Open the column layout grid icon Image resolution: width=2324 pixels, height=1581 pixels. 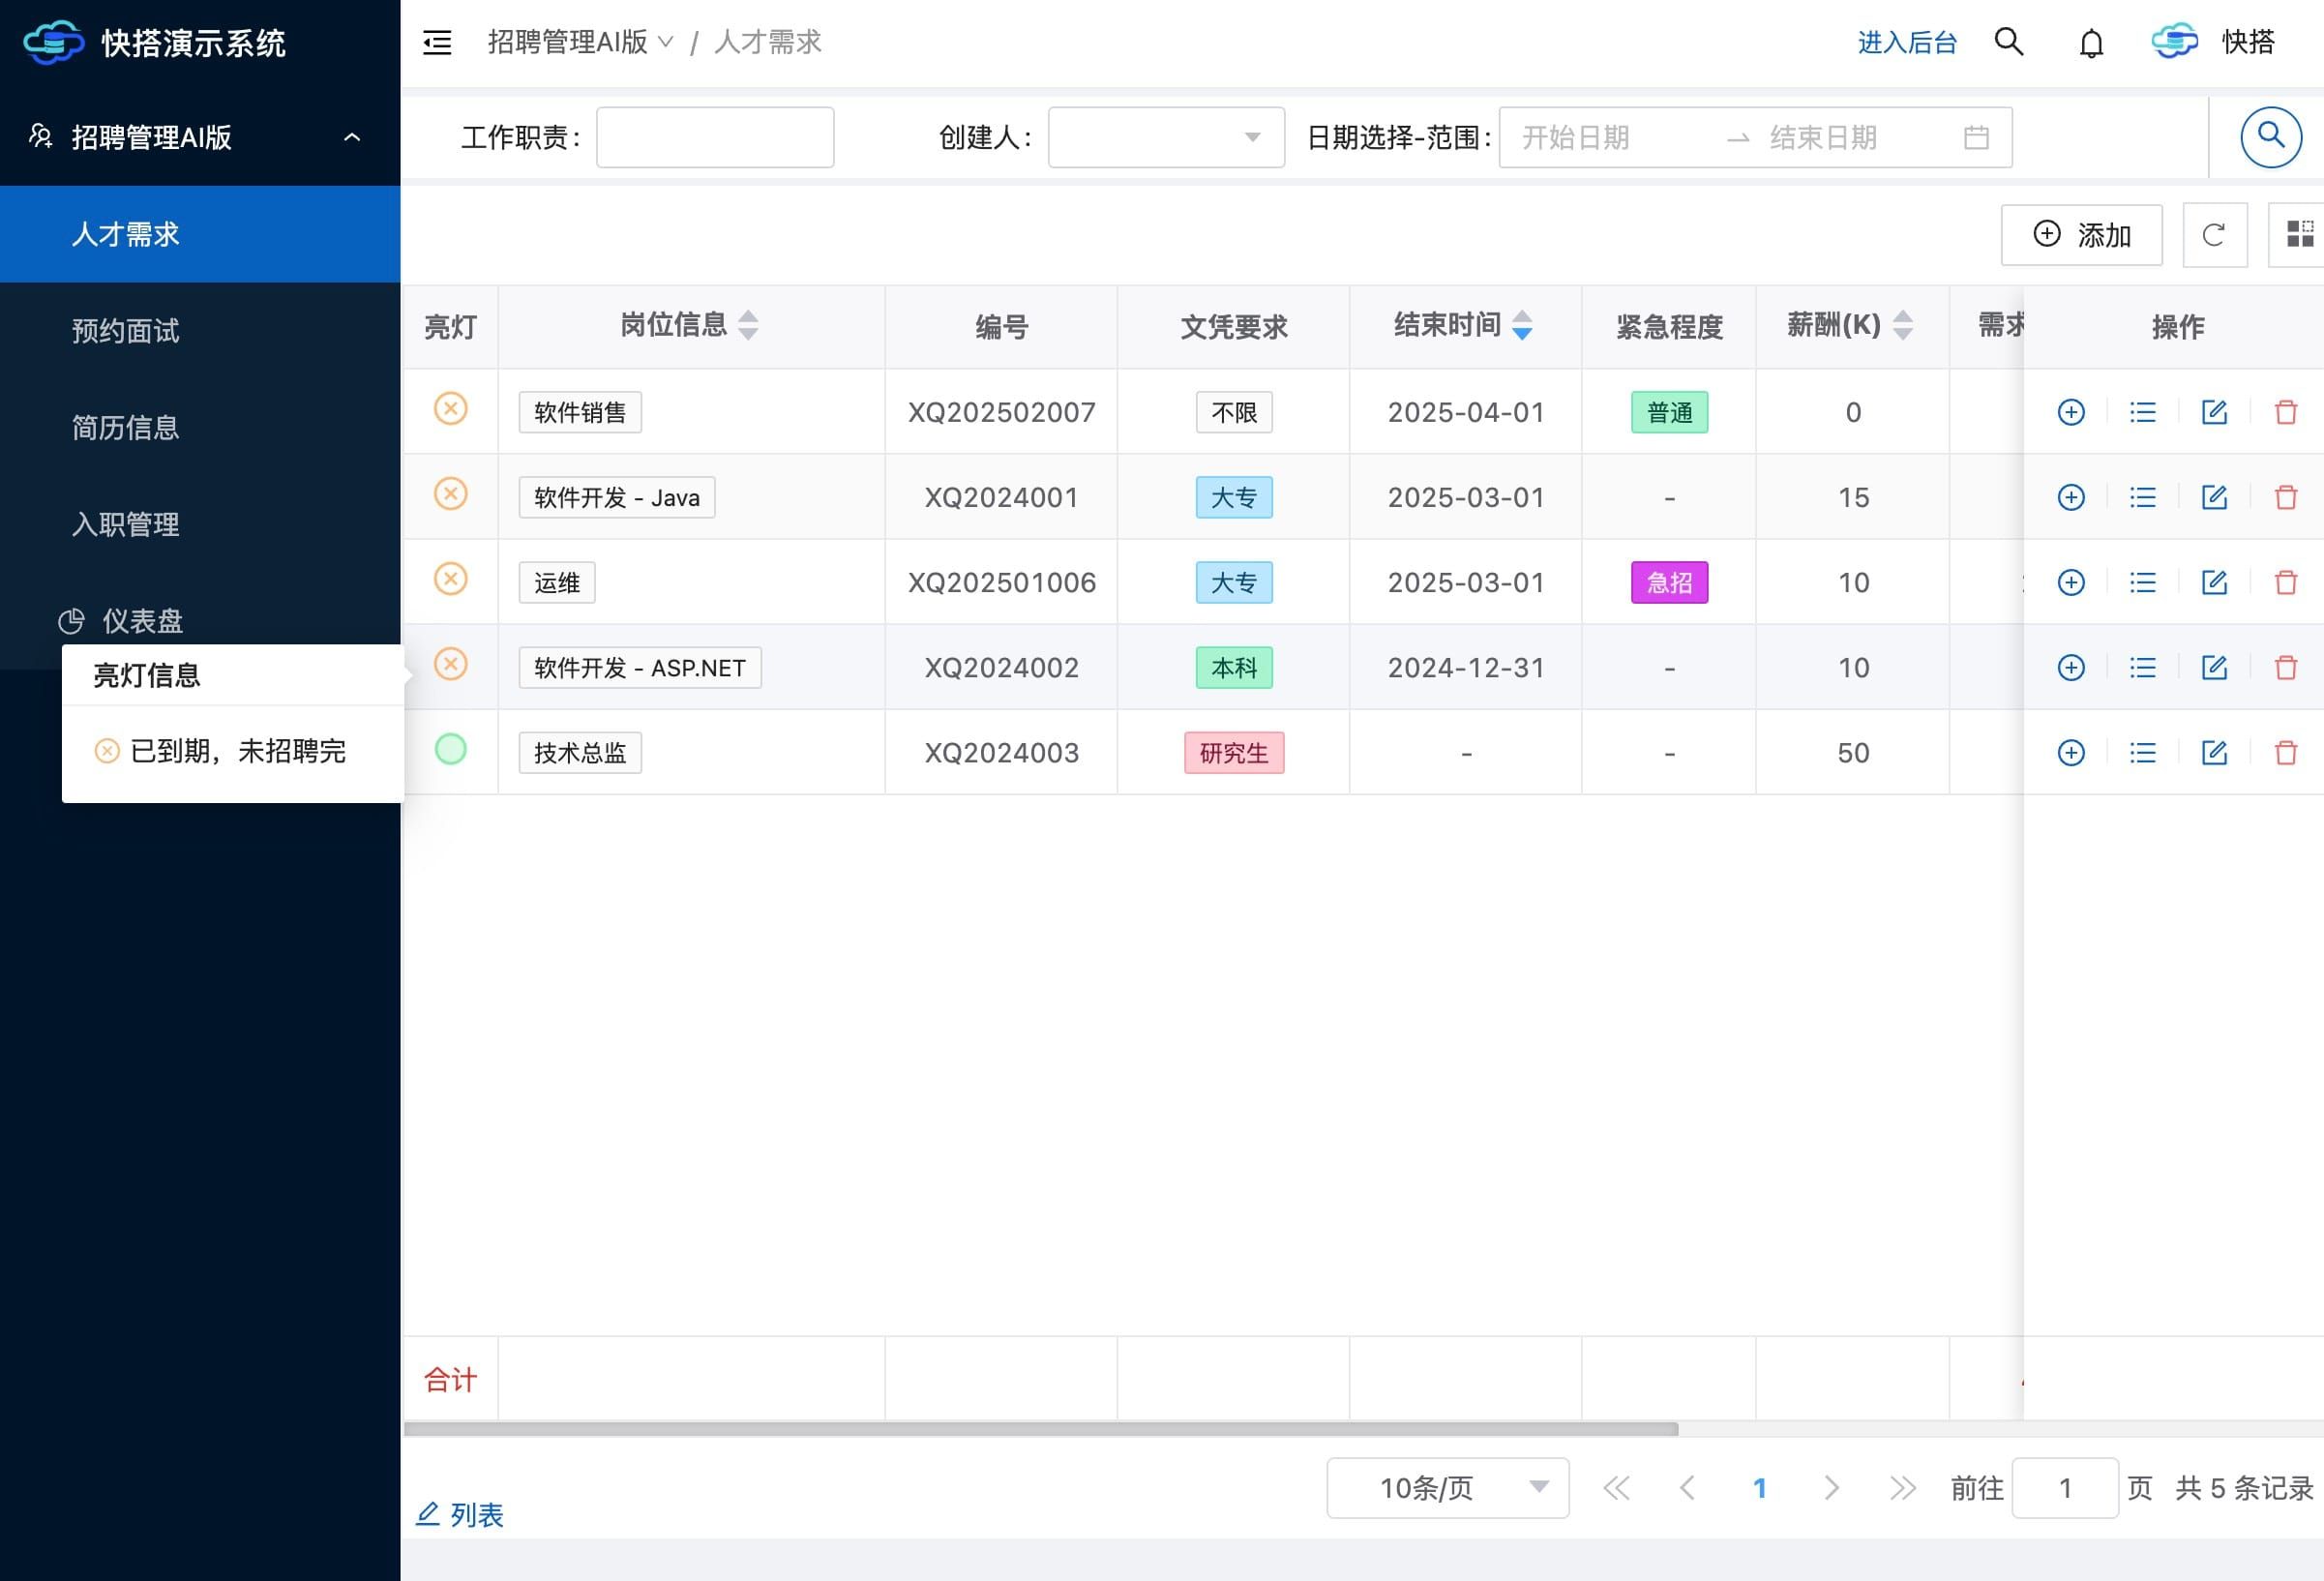[2300, 235]
